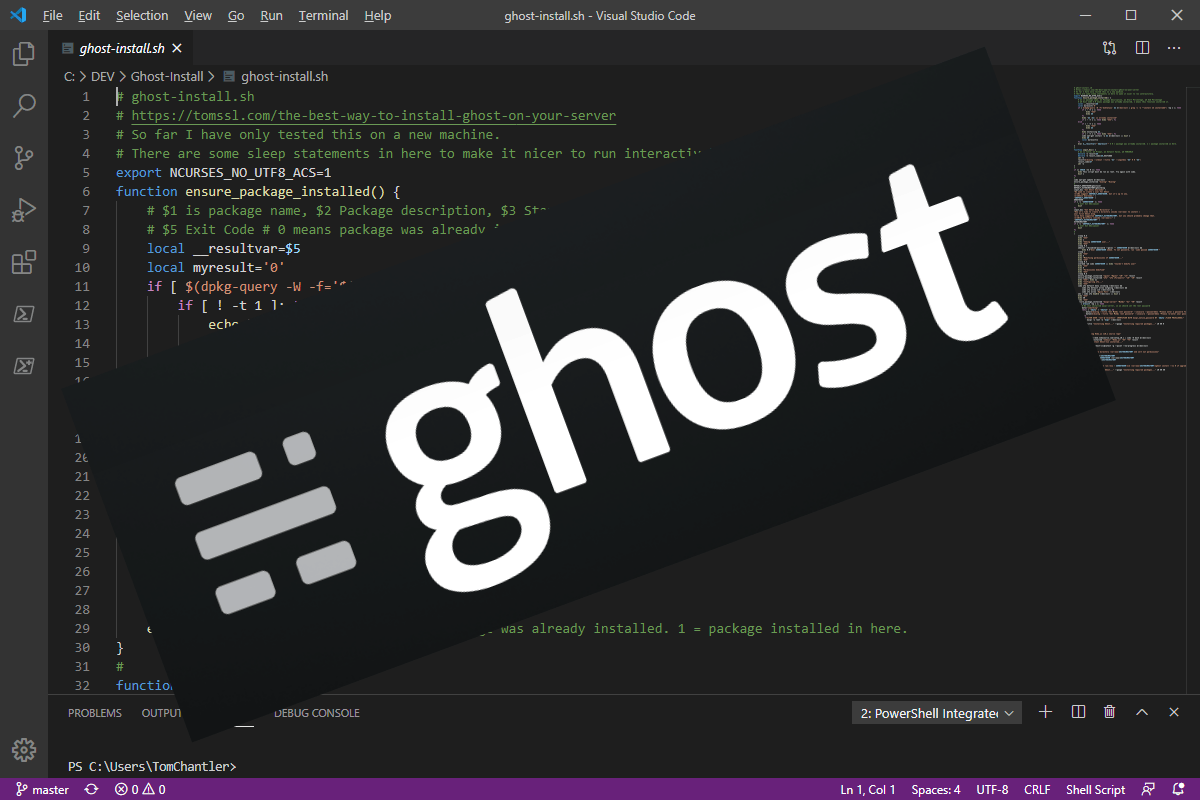This screenshot has width=1200, height=800.
Task: Expand the Ghost-Install breadcrumb
Action: coord(167,76)
